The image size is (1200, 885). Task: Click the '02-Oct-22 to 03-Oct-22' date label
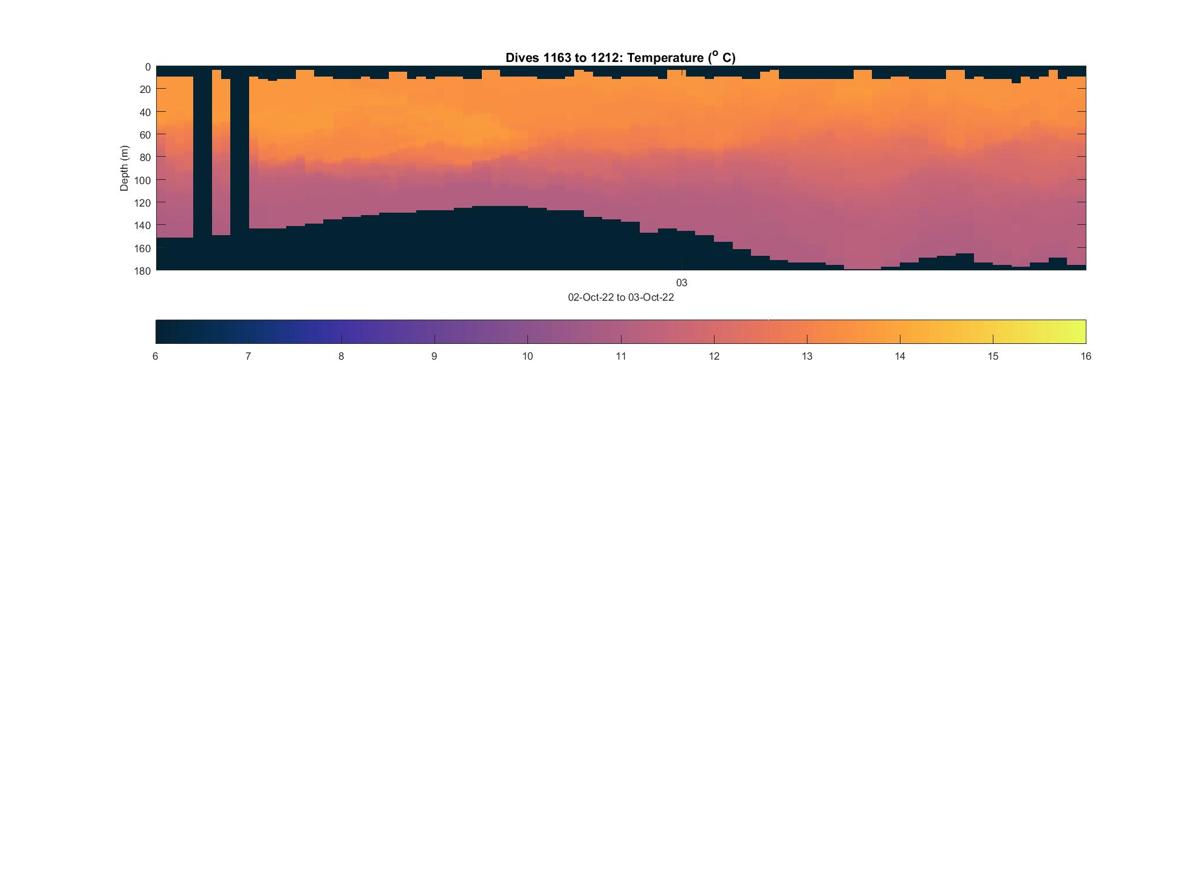[x=621, y=297]
